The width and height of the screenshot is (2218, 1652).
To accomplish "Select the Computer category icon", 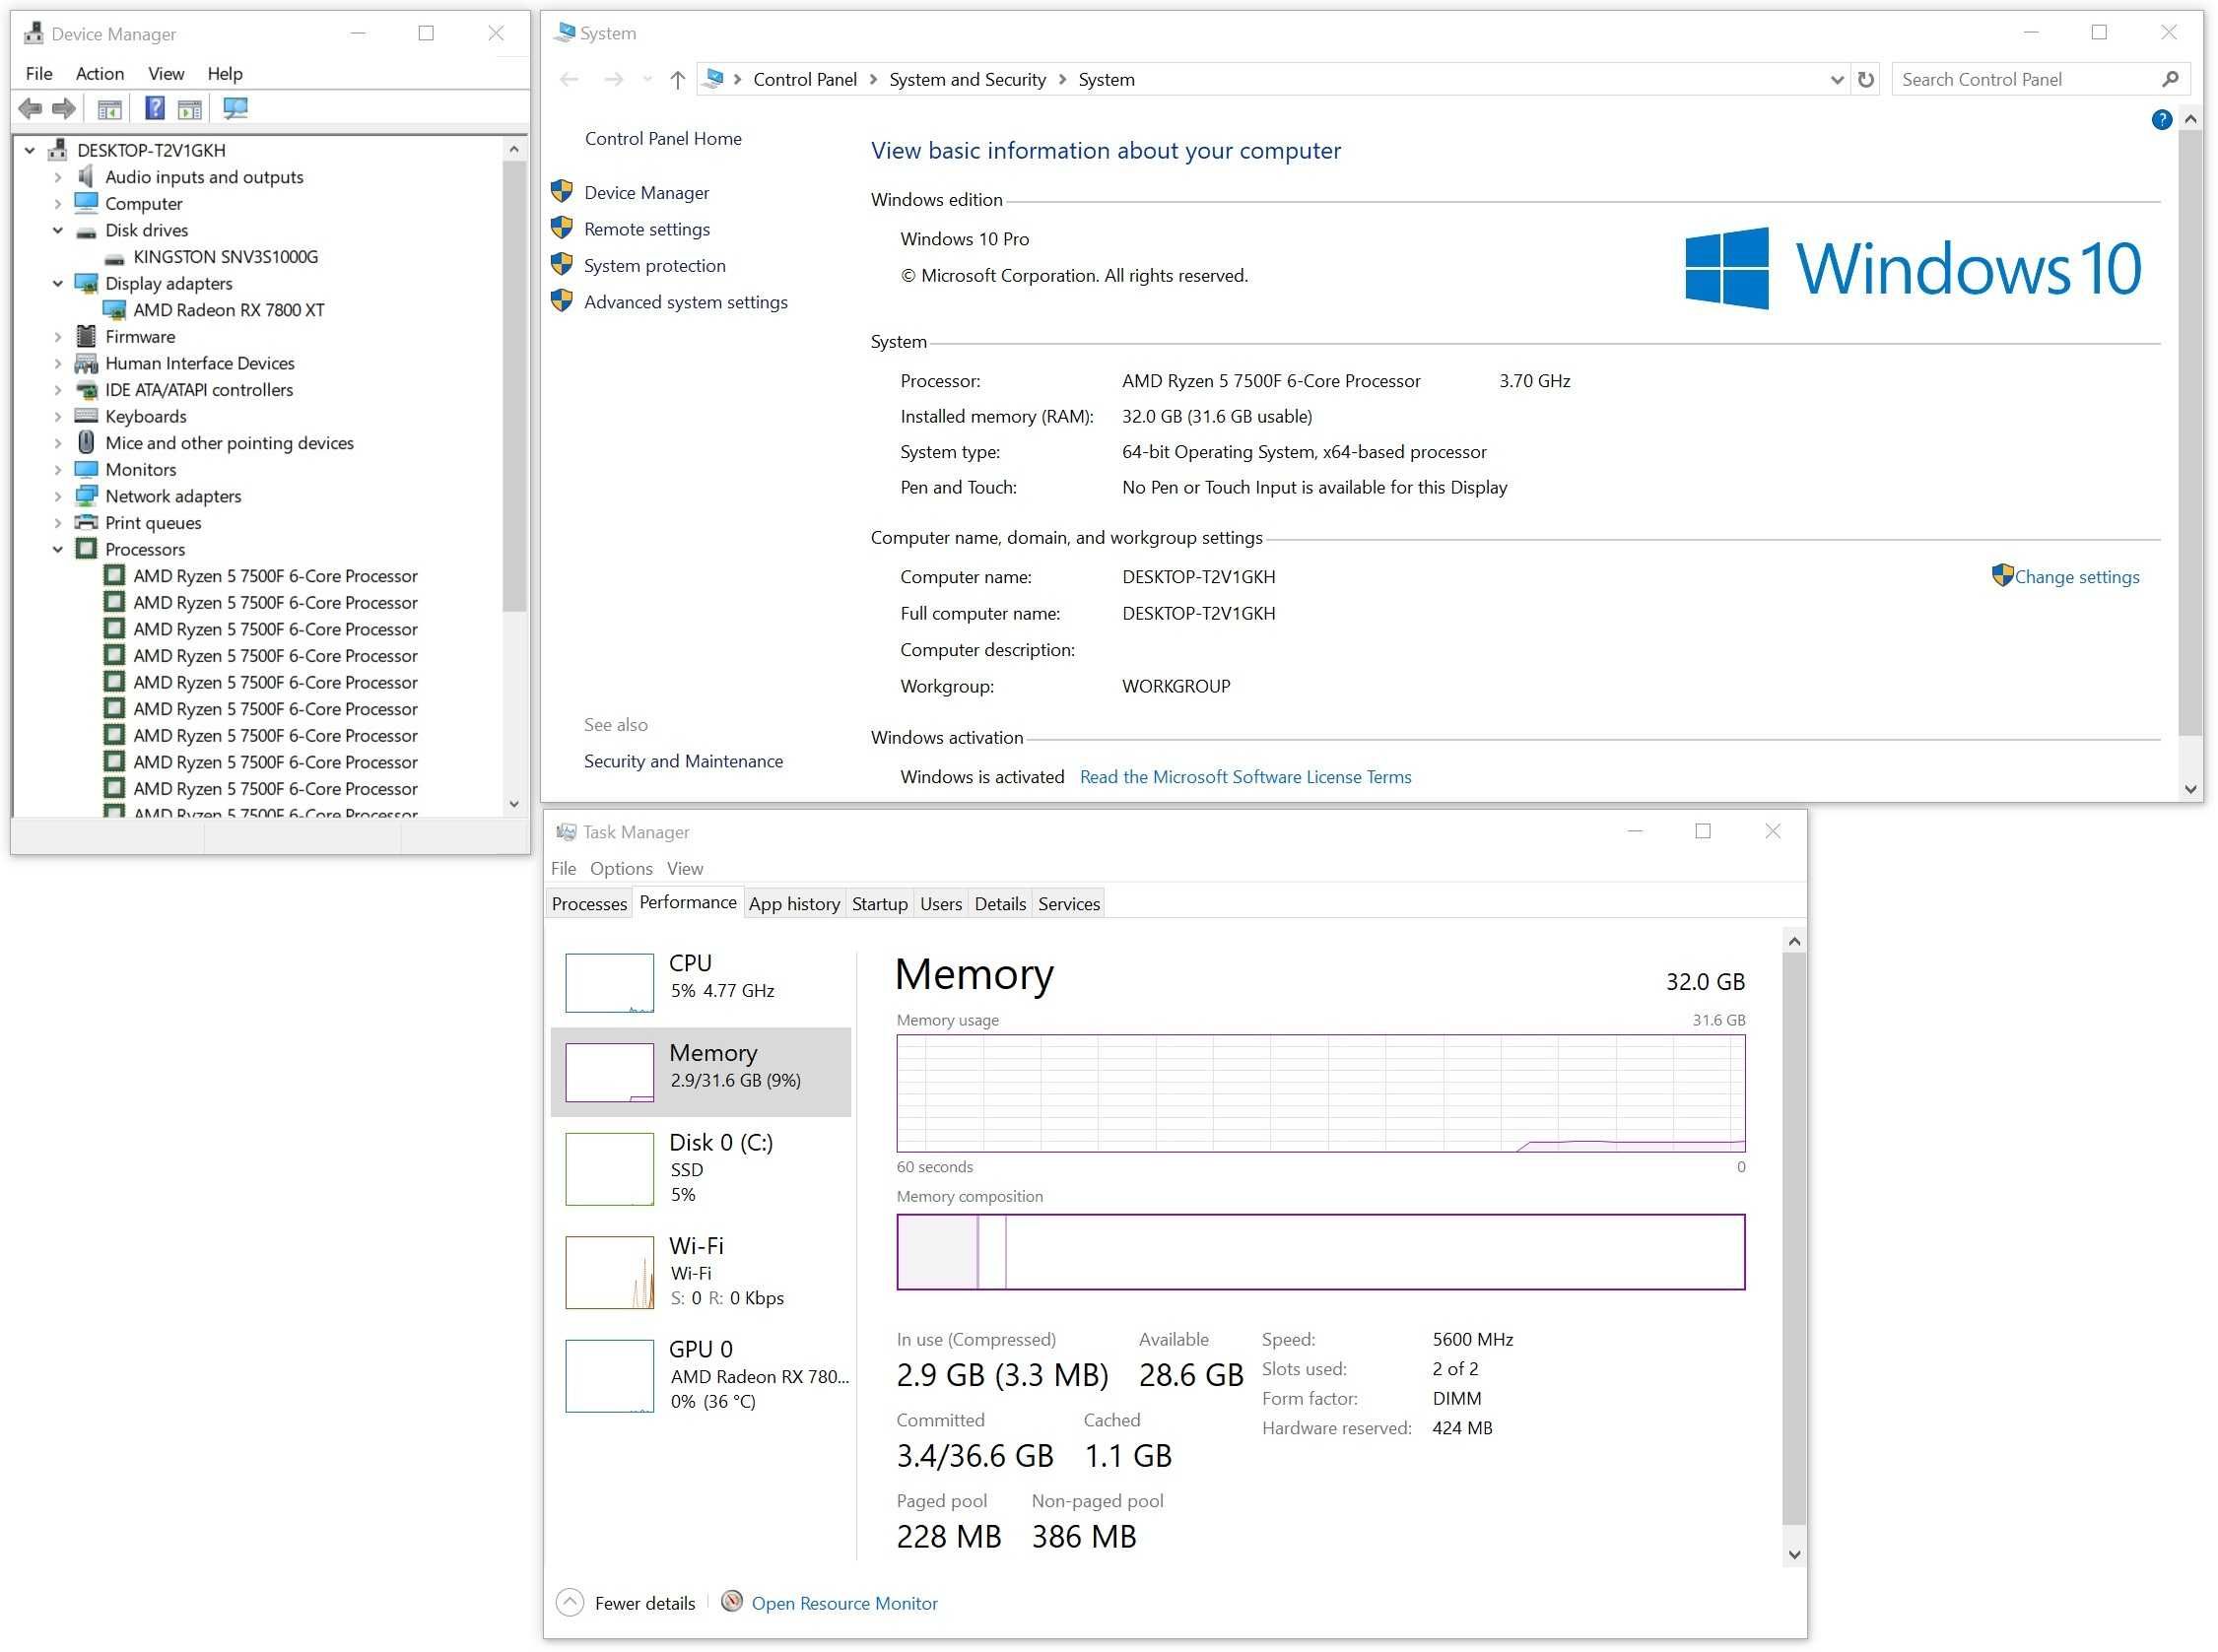I will click(x=87, y=203).
